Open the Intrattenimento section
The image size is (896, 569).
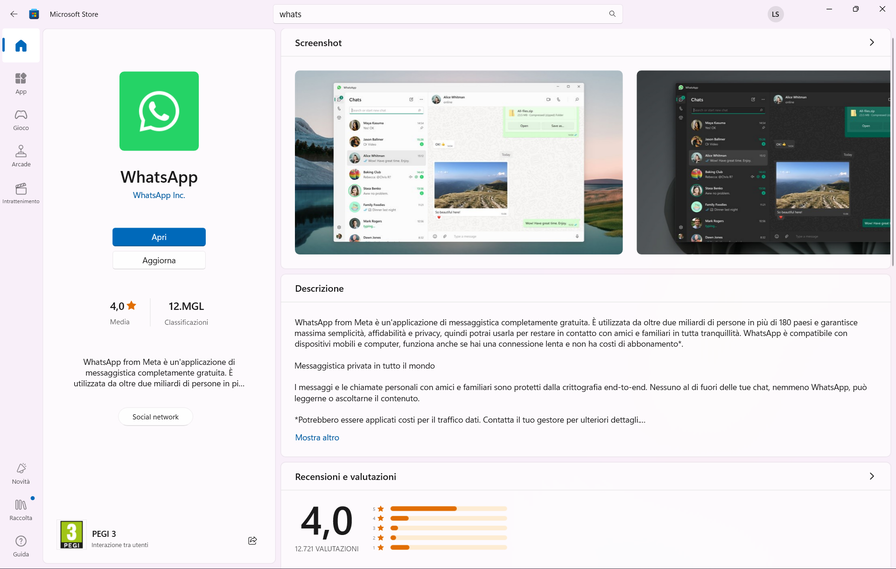(x=21, y=192)
